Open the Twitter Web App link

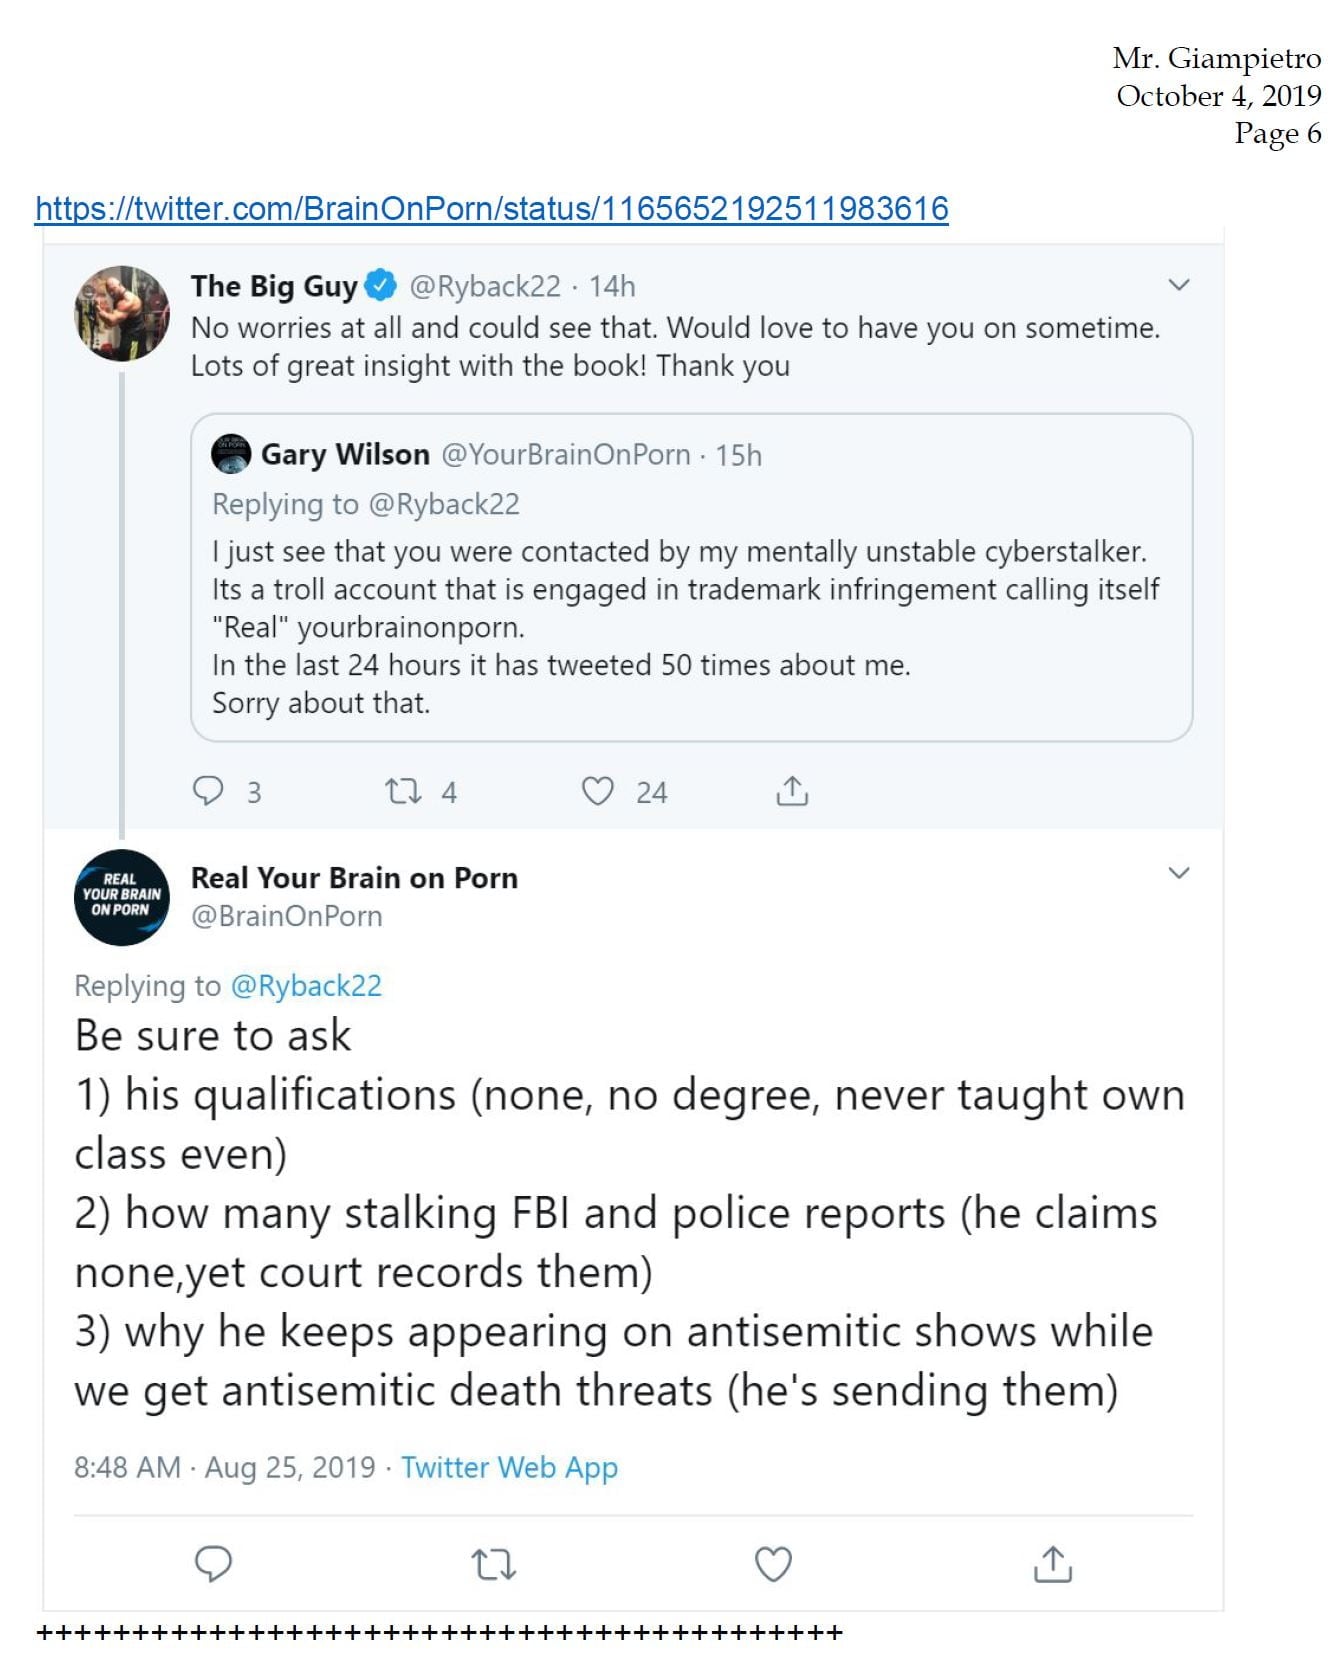point(509,1467)
